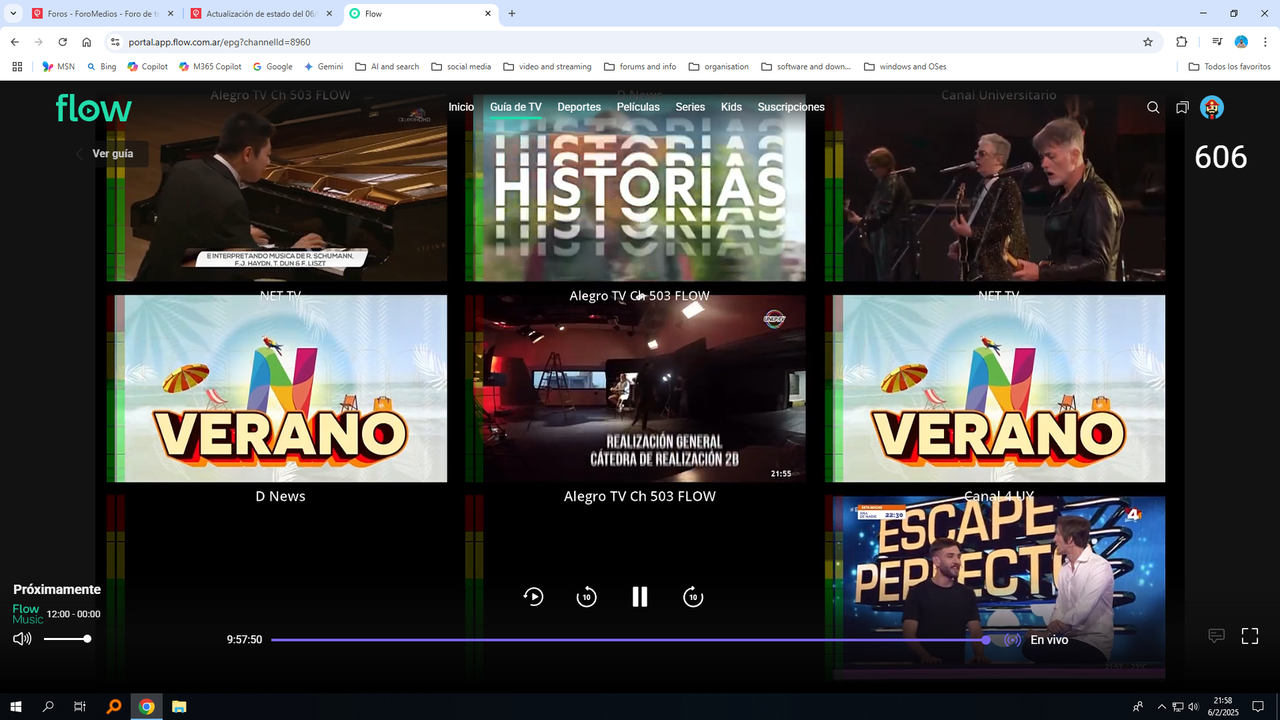Open the Películas section
1280x720 pixels.
638,107
